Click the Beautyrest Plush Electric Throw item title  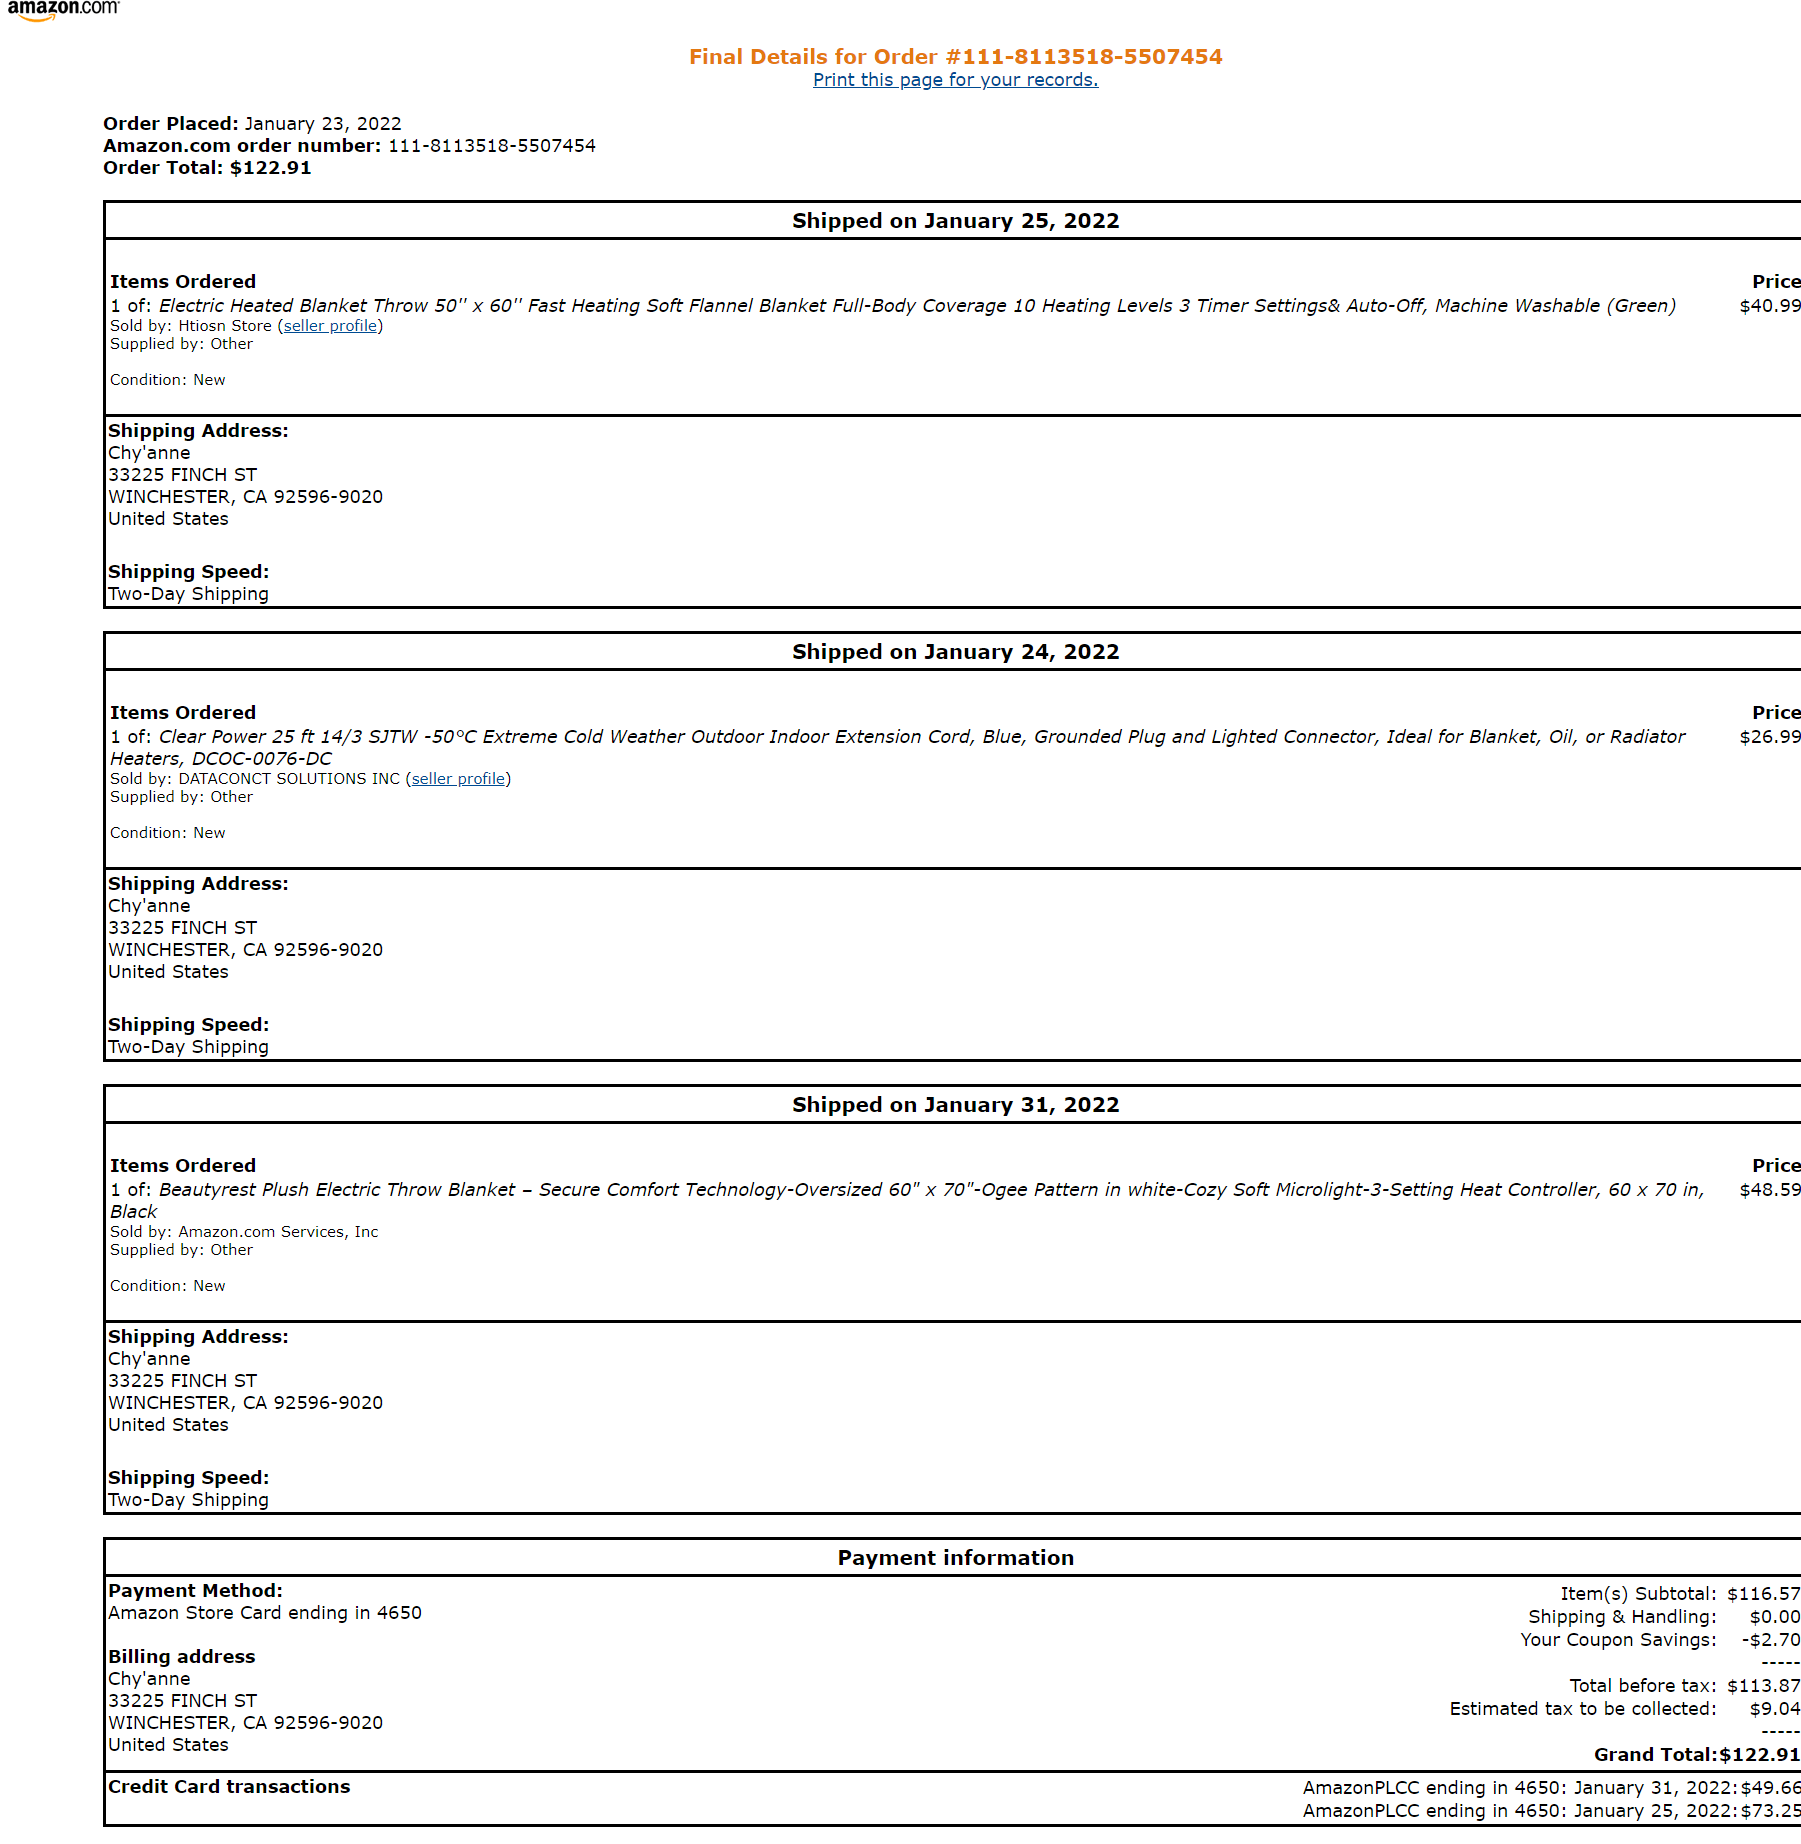907,1200
